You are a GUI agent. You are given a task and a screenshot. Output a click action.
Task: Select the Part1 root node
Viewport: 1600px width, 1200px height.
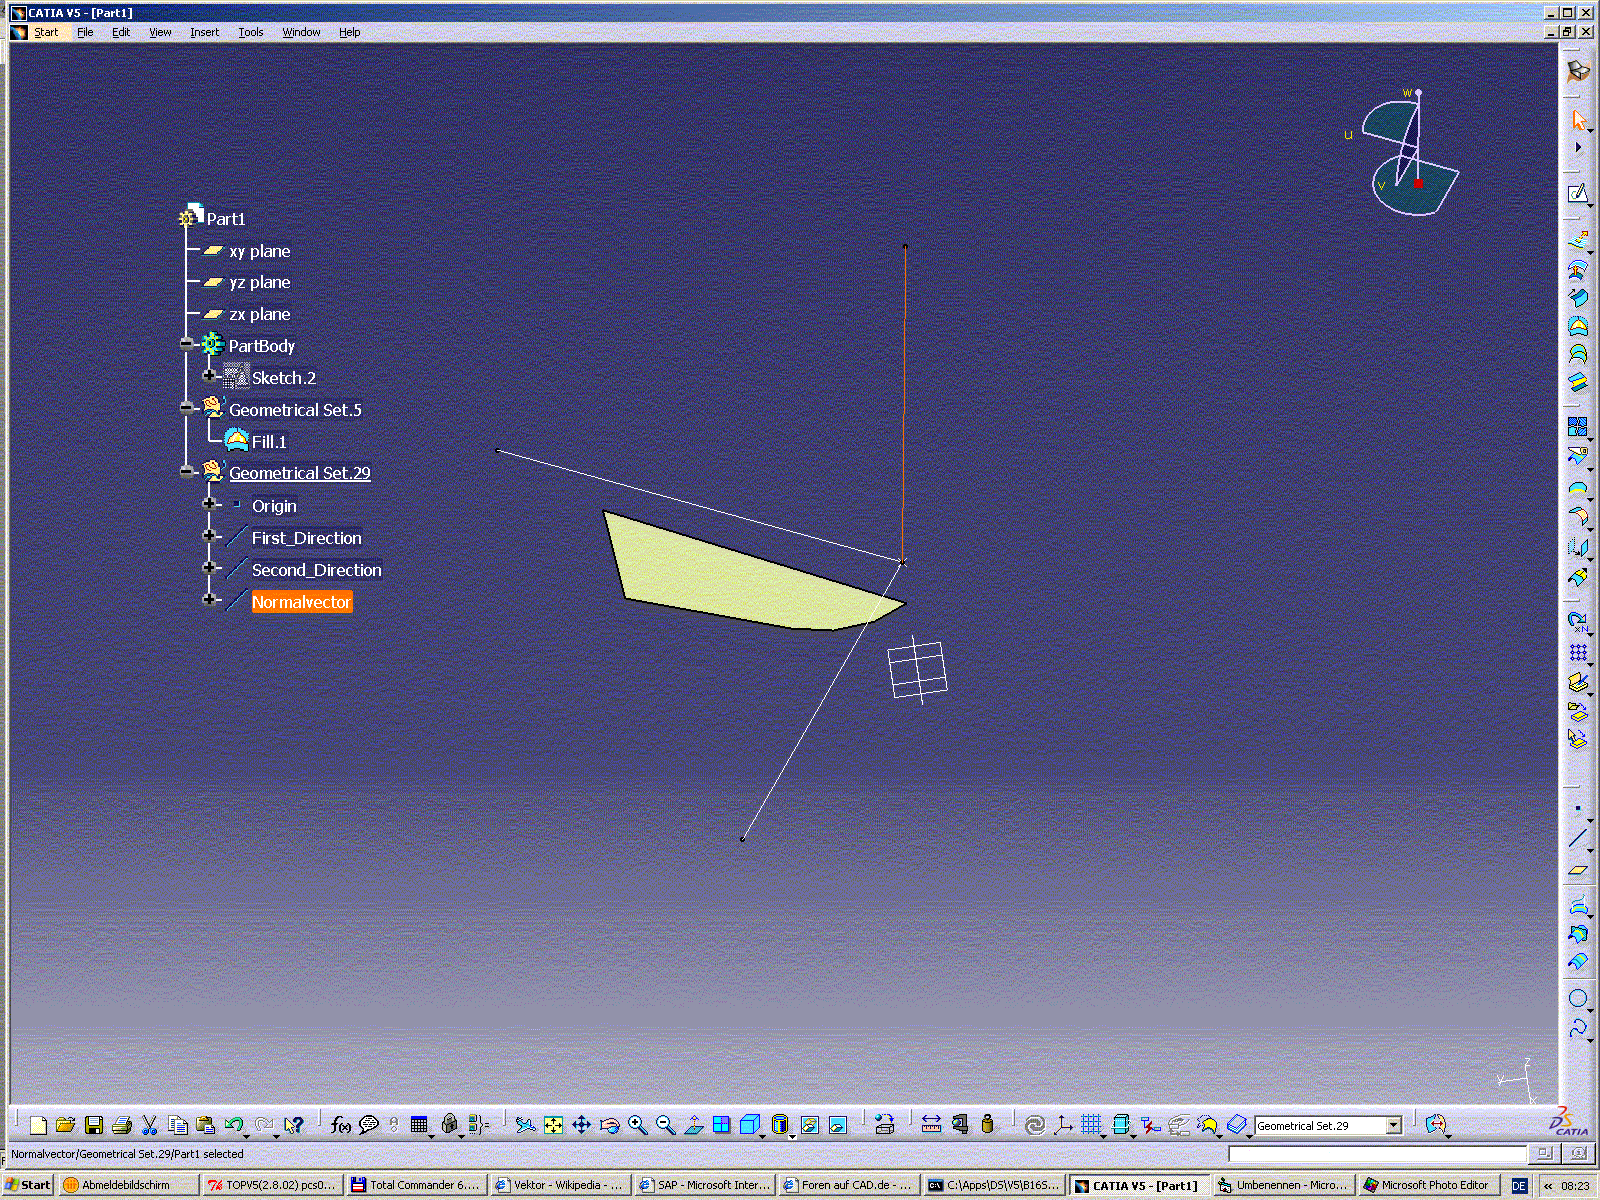tap(225, 219)
